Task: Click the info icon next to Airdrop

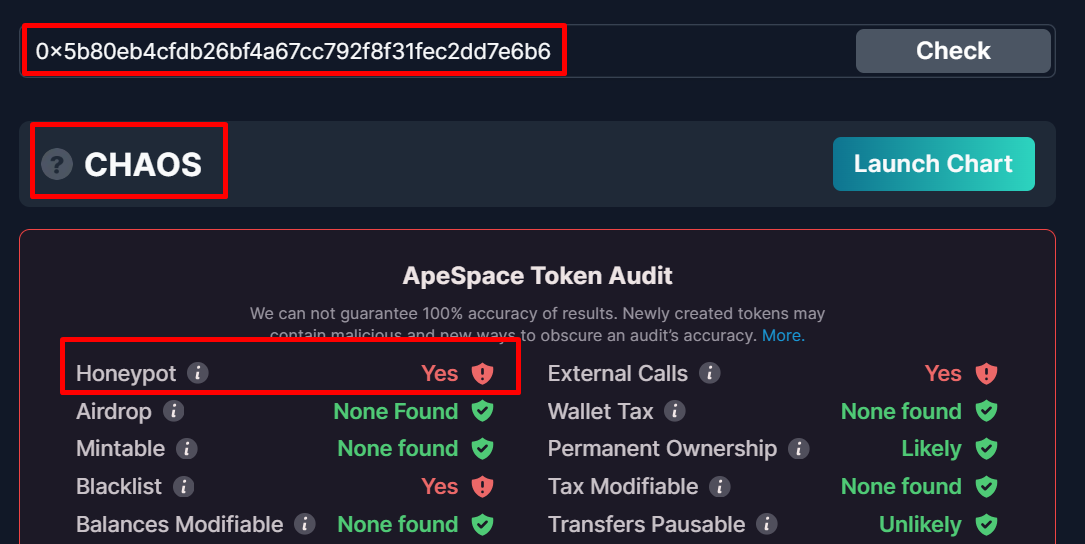Action: coord(174,411)
